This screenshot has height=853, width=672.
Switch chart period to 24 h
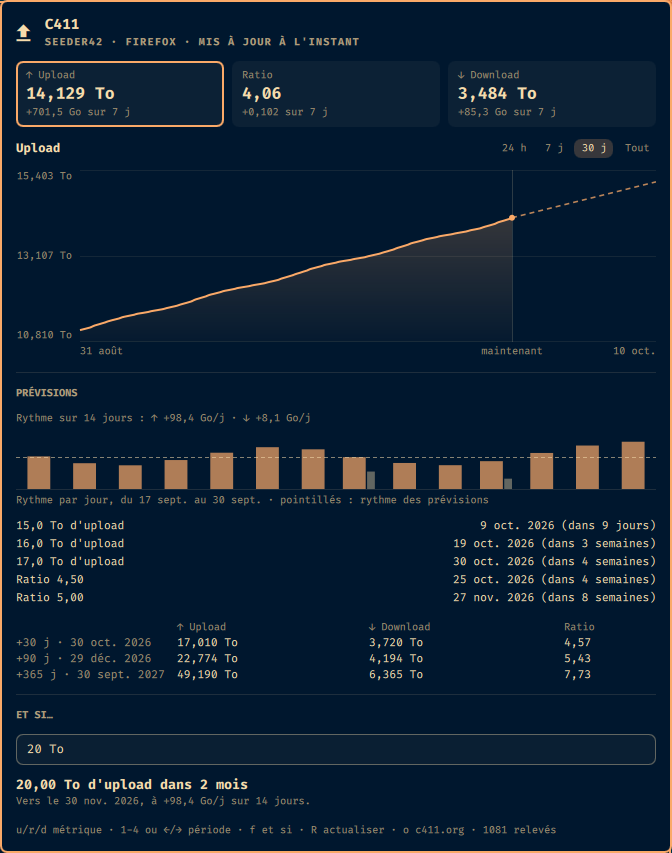click(x=514, y=148)
